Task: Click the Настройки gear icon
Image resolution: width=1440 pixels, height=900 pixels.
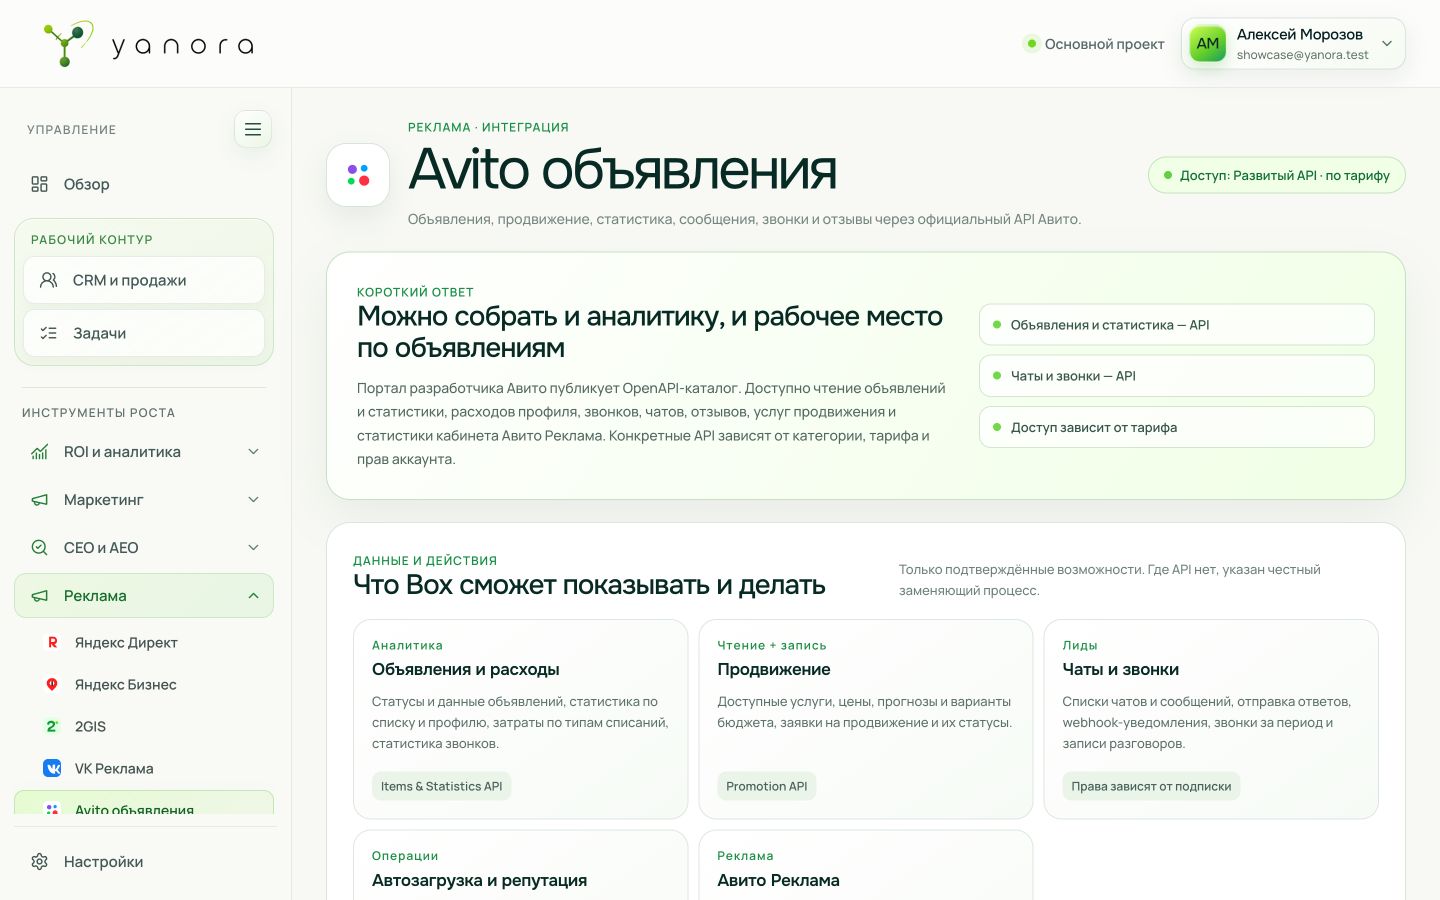Action: pyautogui.click(x=40, y=862)
